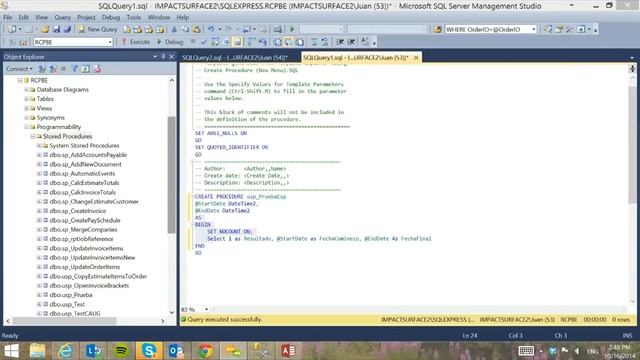Click the Find in Files icon beside search box
This screenshot has width=640, height=360.
point(438,29)
